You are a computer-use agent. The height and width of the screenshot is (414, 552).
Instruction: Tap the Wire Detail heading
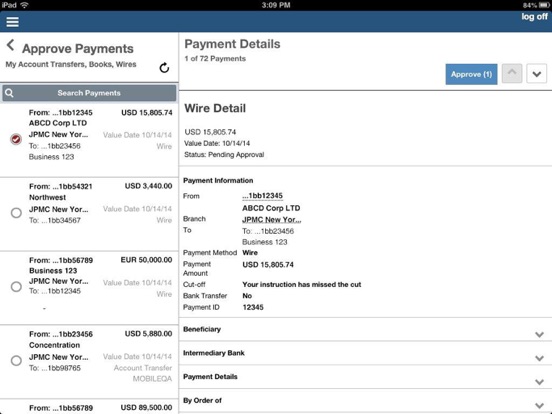(215, 108)
